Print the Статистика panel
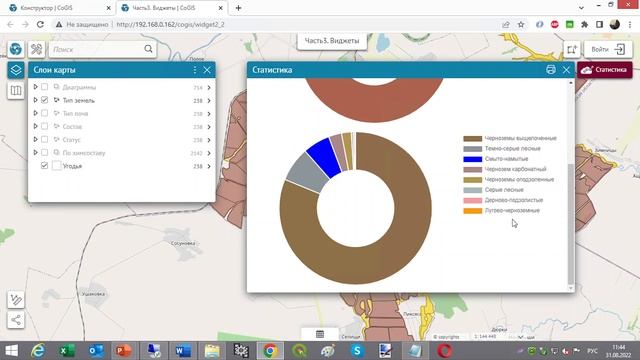Image resolution: width=640 pixels, height=360 pixels. (x=551, y=69)
